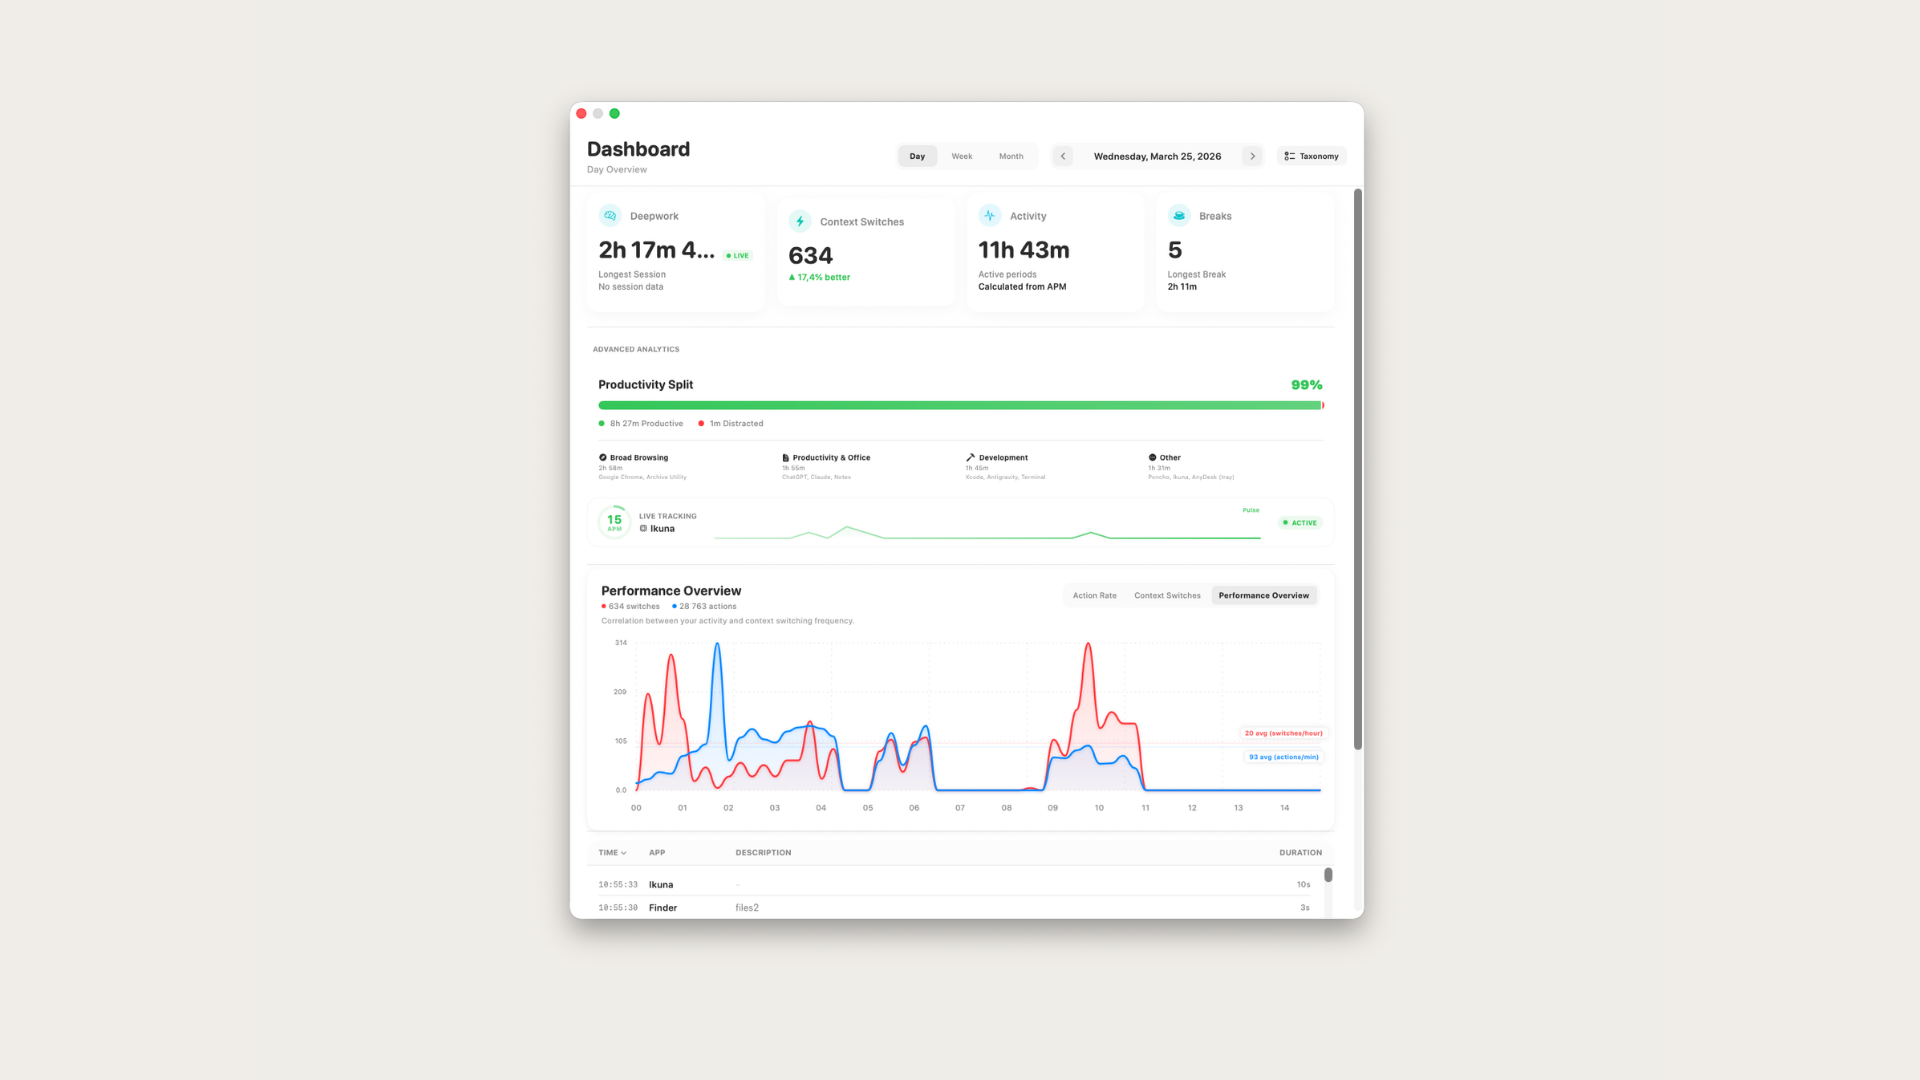Click the green Productivity Split progress bar
Image resolution: width=1920 pixels, height=1080 pixels.
[960, 405]
